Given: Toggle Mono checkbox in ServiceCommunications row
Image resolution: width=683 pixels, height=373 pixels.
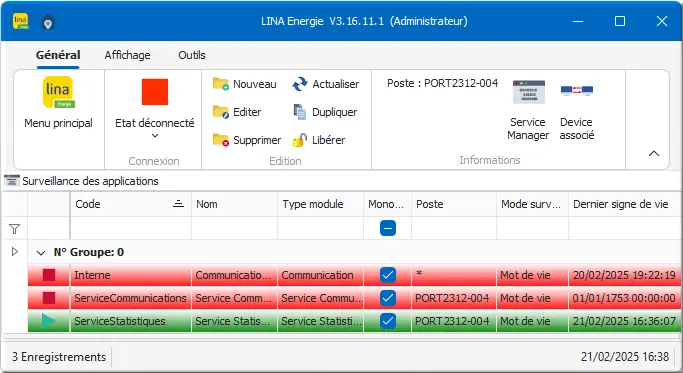Looking at the screenshot, I should pyautogui.click(x=388, y=298).
